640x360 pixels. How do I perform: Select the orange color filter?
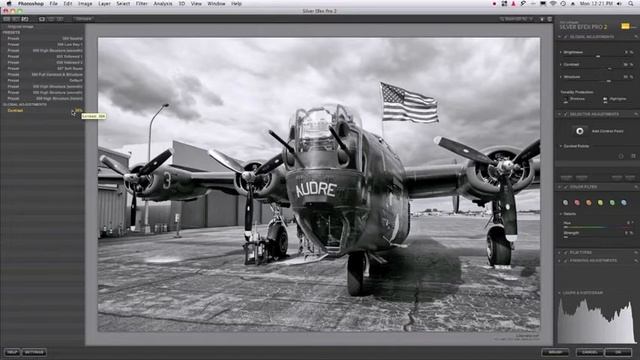click(x=589, y=202)
